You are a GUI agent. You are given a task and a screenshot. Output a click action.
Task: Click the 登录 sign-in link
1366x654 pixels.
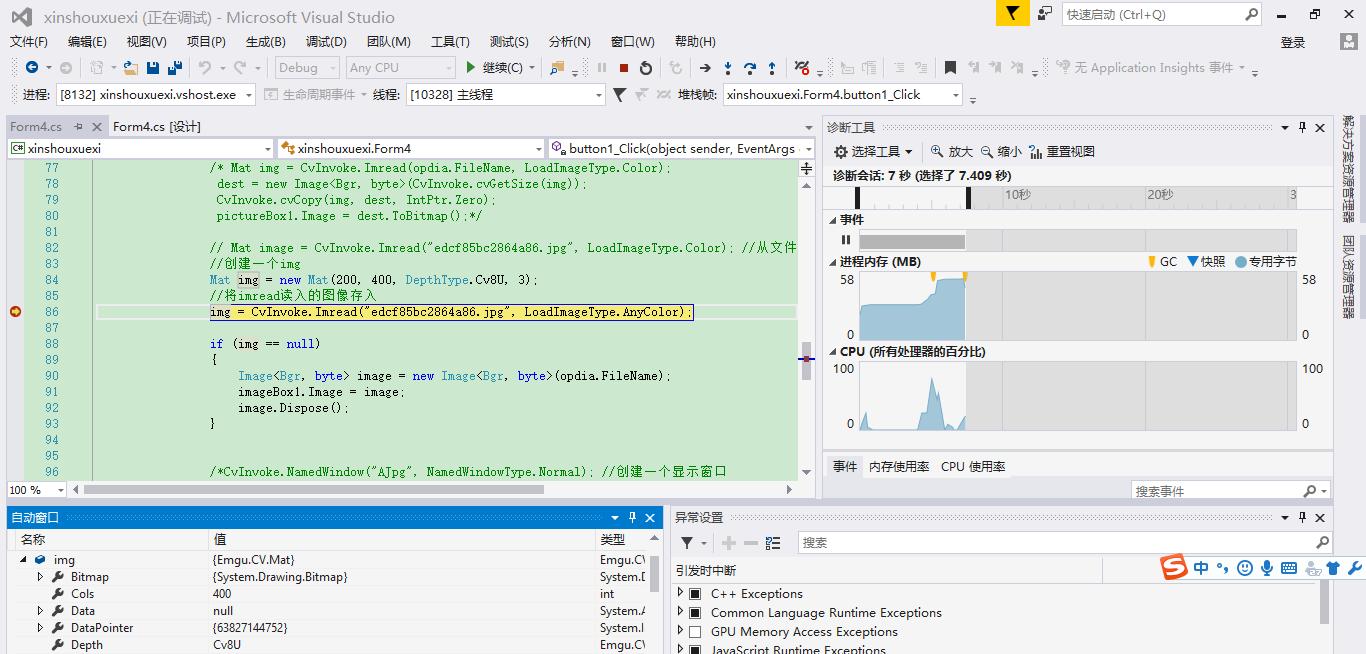pos(1293,42)
